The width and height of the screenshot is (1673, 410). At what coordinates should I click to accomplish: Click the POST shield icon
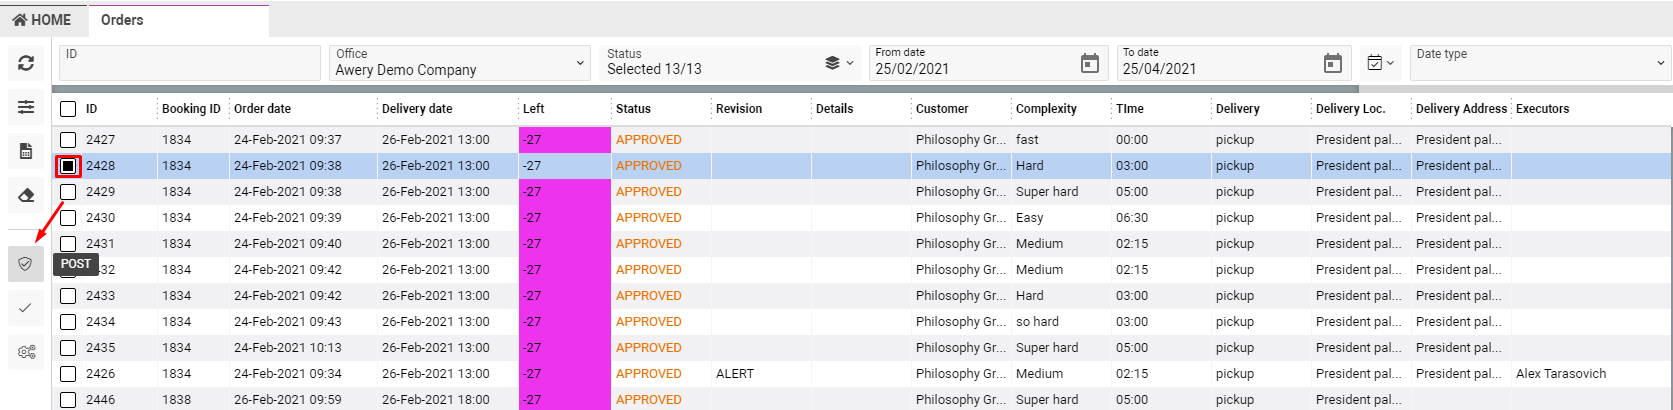coord(26,264)
